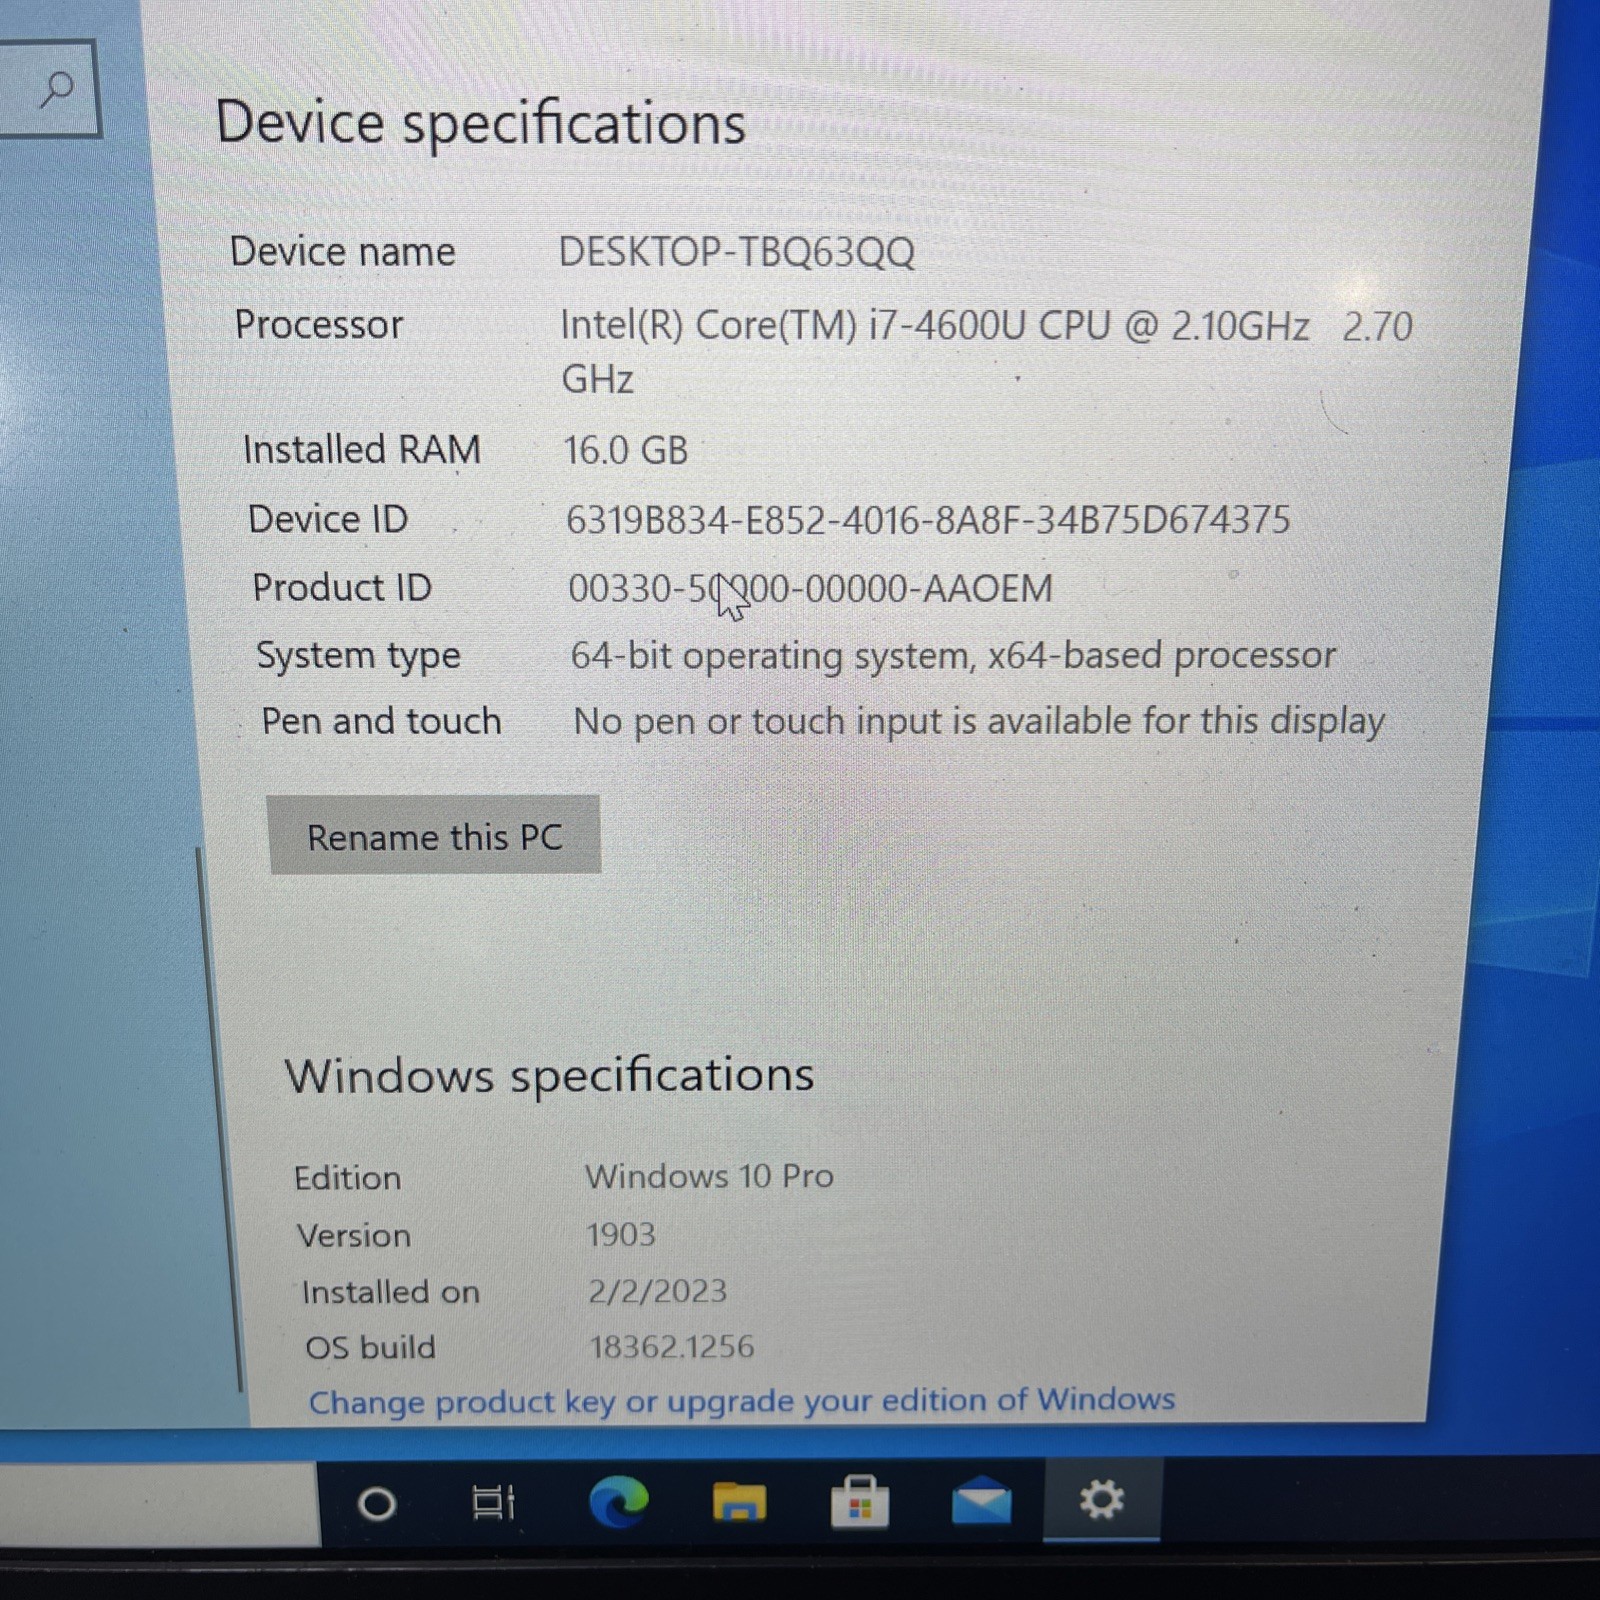Open File Explorer from the taskbar
This screenshot has height=1600, width=1600.
point(739,1501)
